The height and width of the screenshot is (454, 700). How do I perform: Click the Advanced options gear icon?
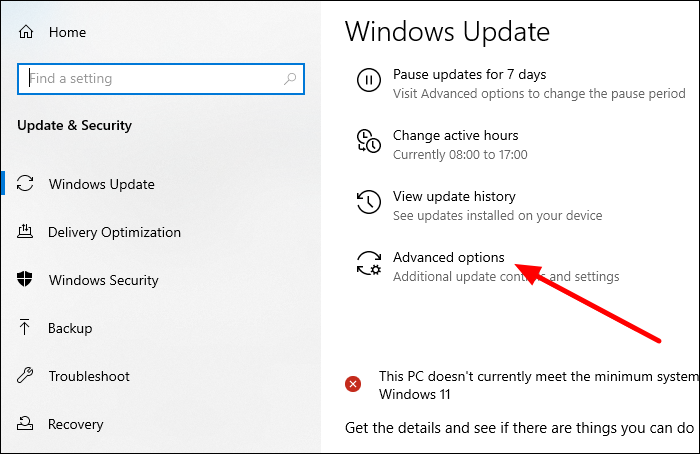click(369, 264)
